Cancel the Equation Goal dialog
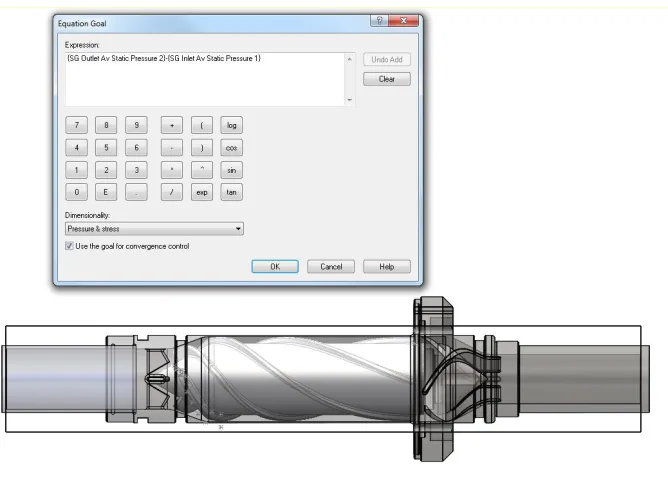Screen dimensions: 668x478 coord(331,267)
